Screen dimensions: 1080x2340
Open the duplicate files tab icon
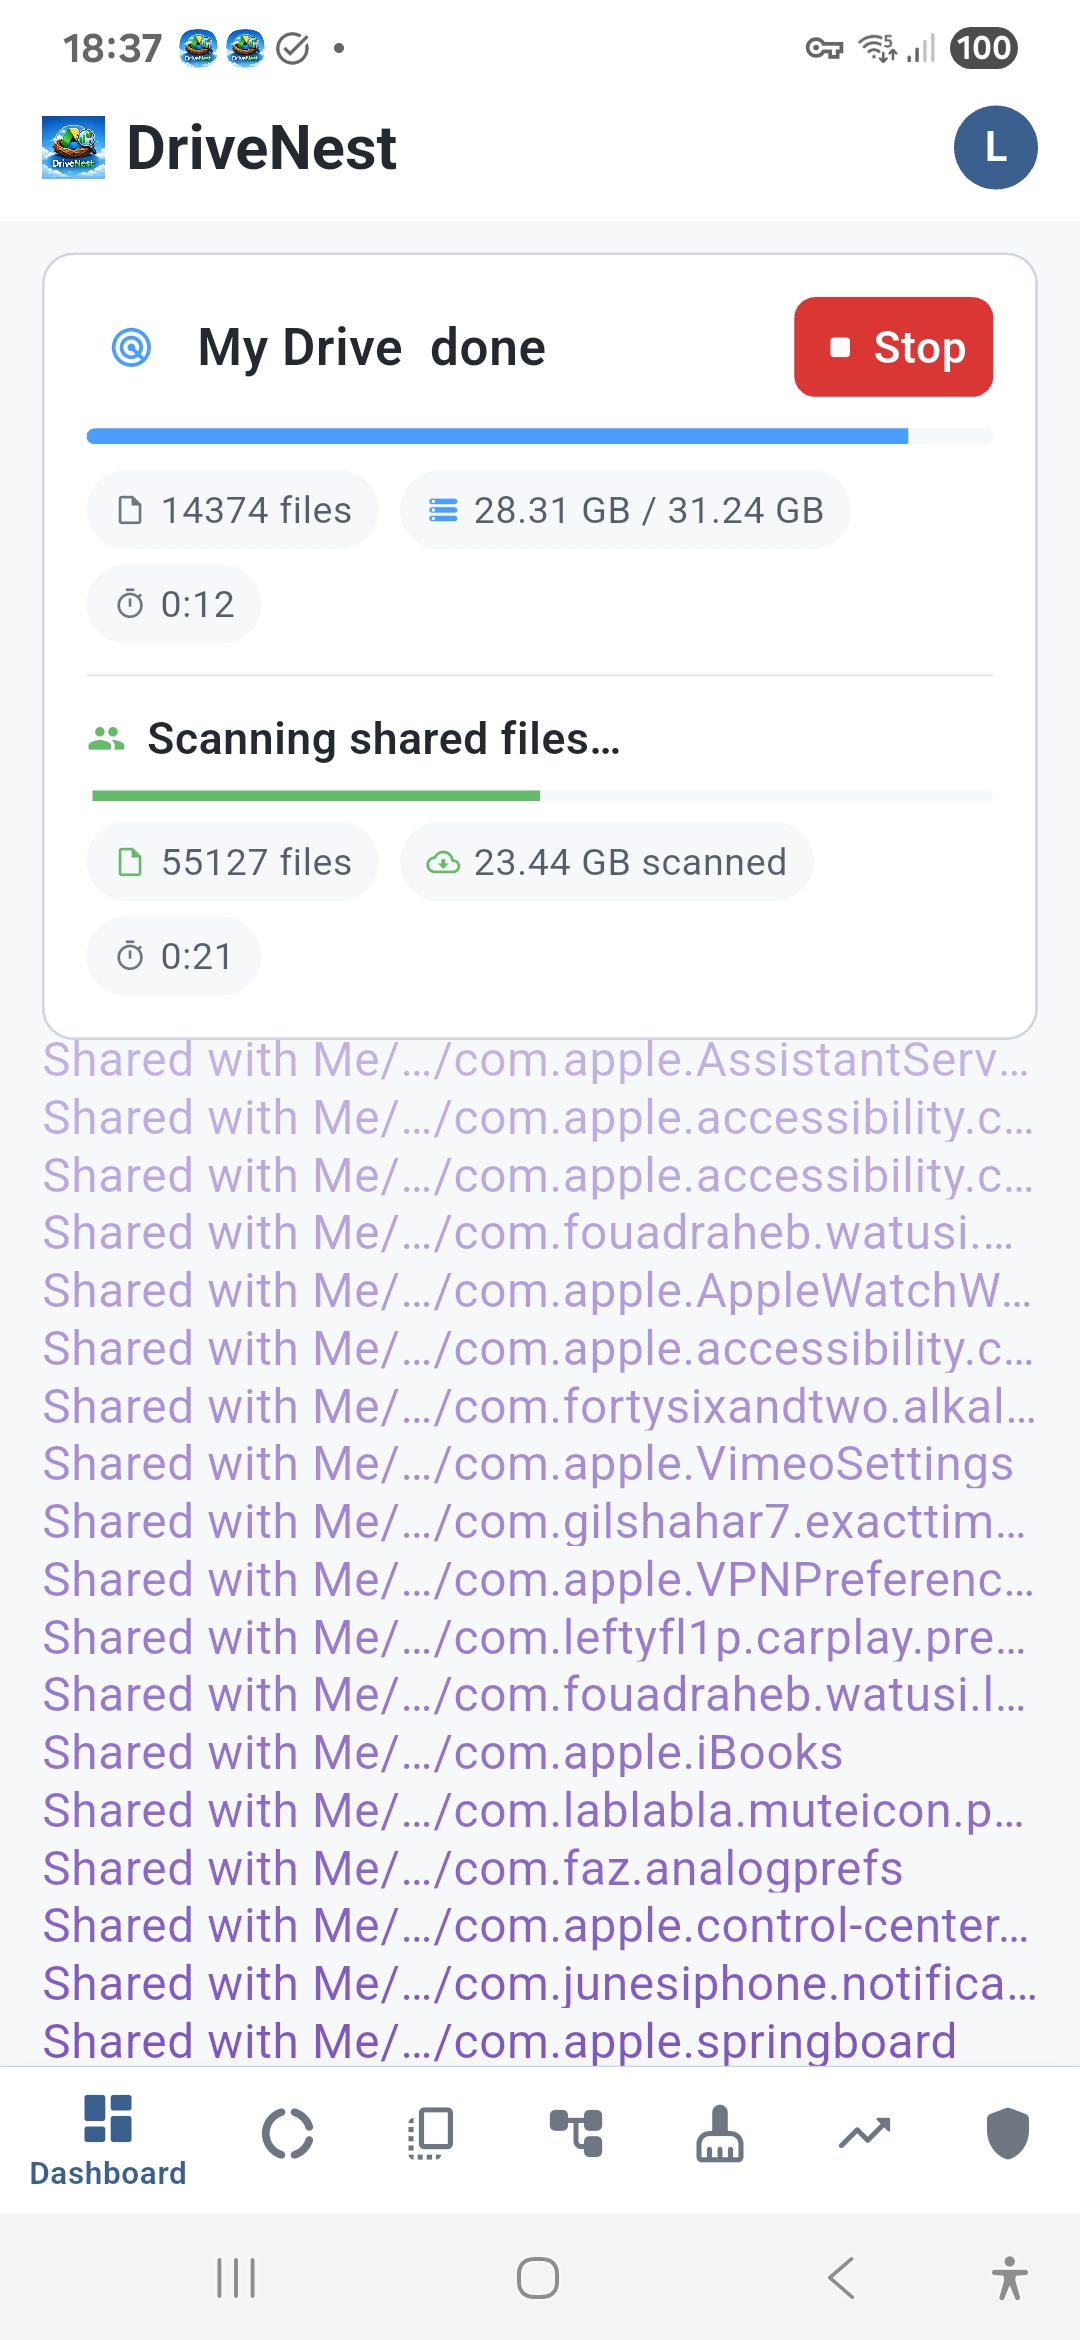click(x=432, y=2134)
